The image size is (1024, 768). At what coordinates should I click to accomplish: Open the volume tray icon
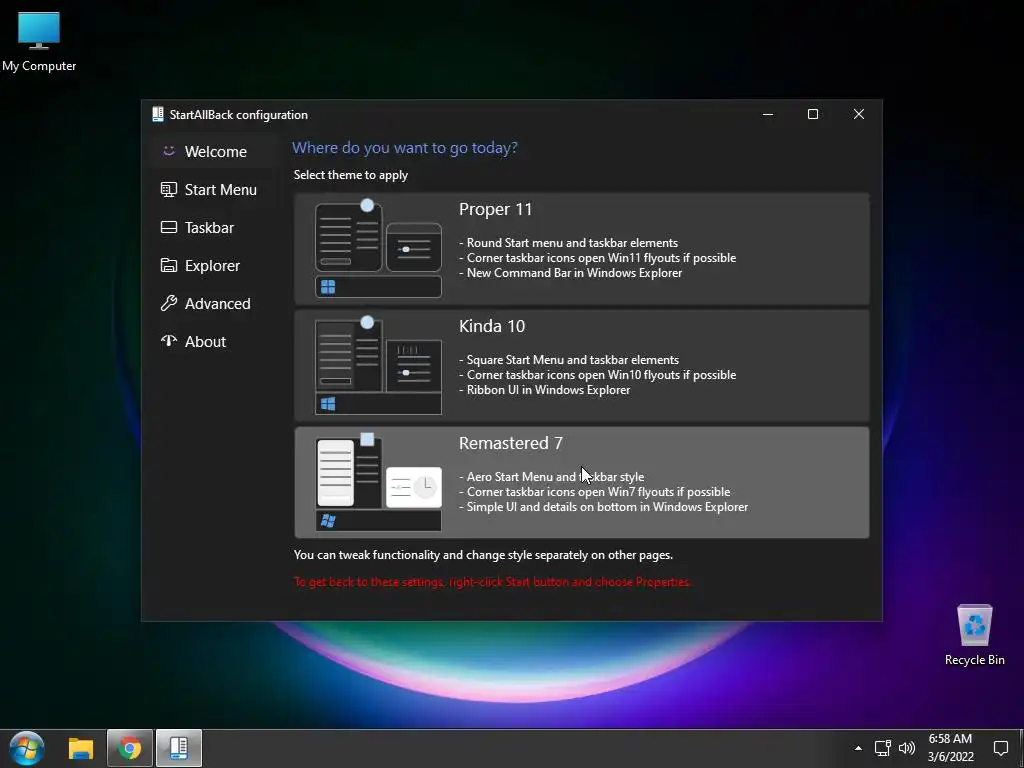[x=906, y=748]
